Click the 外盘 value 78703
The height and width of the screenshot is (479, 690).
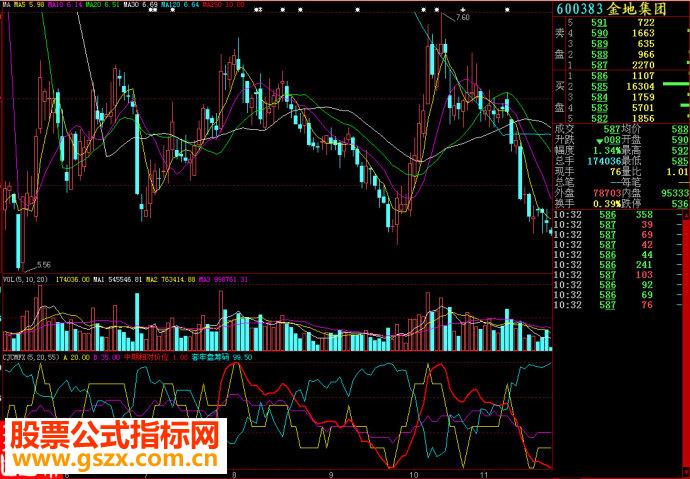coord(606,193)
